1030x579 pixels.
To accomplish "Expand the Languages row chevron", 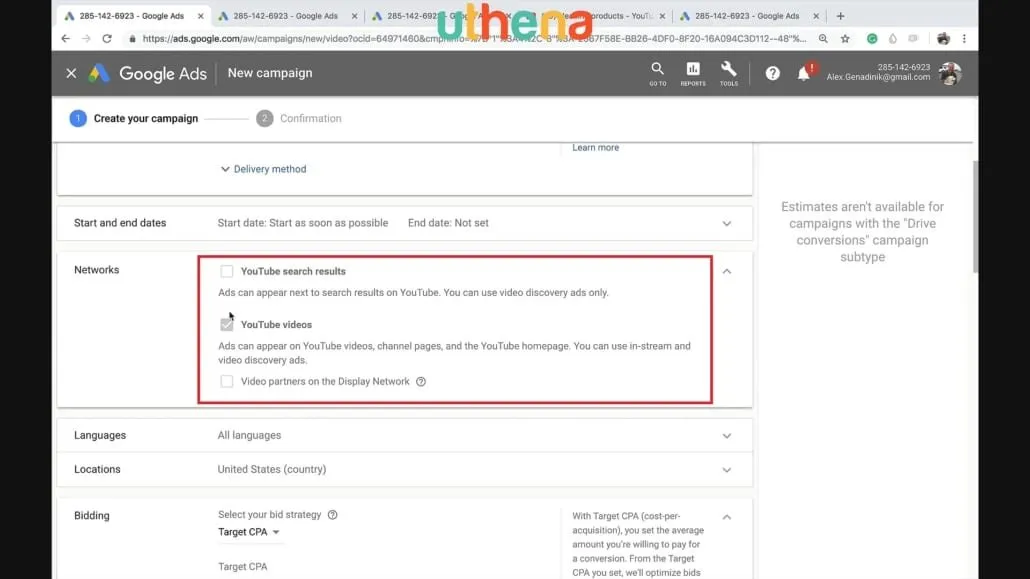I will [727, 436].
